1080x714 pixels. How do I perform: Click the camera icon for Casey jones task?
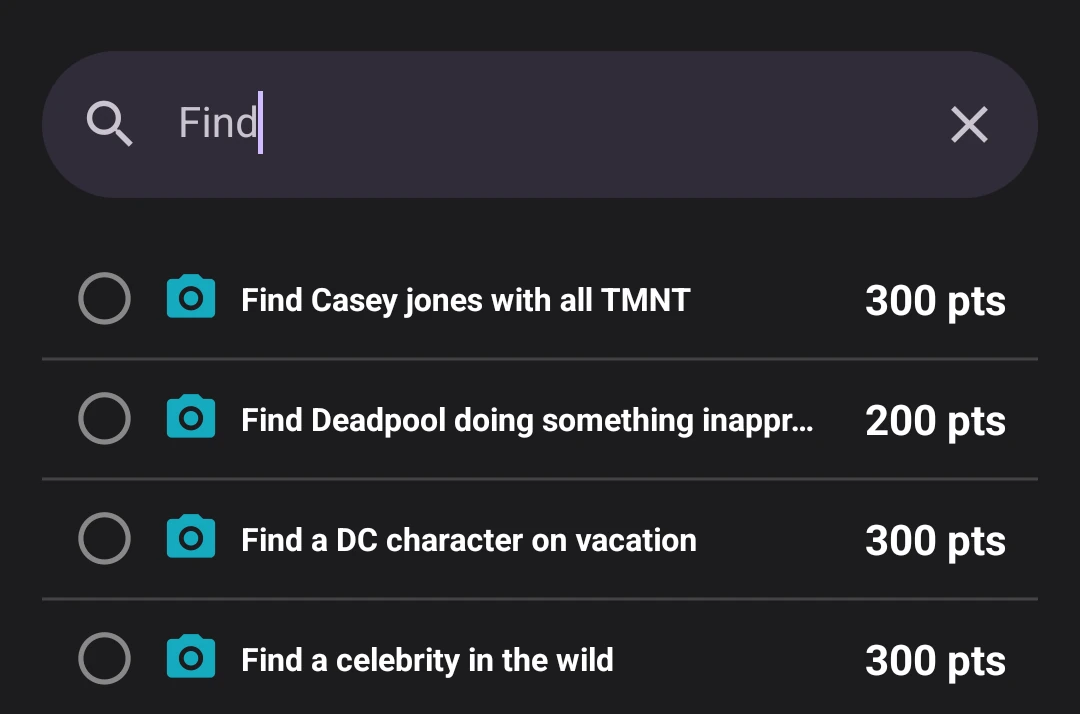(191, 297)
